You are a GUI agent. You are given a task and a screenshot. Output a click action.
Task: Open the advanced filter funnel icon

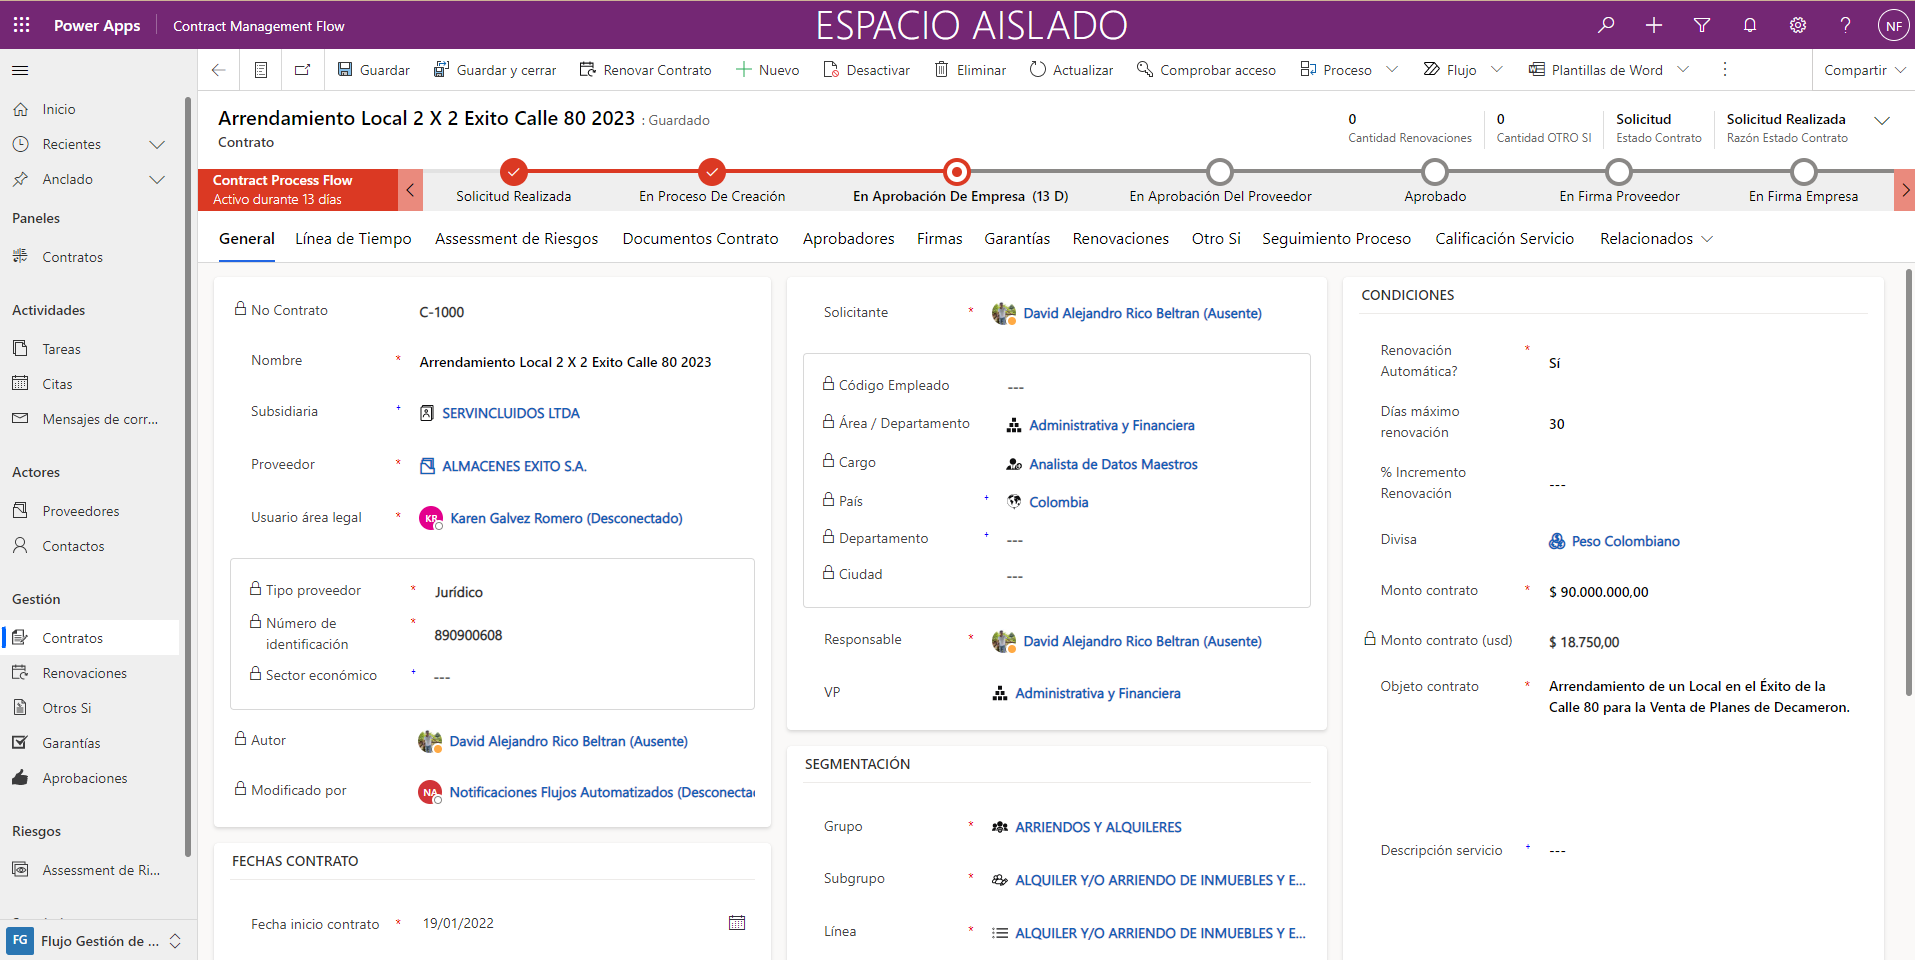coord(1702,25)
